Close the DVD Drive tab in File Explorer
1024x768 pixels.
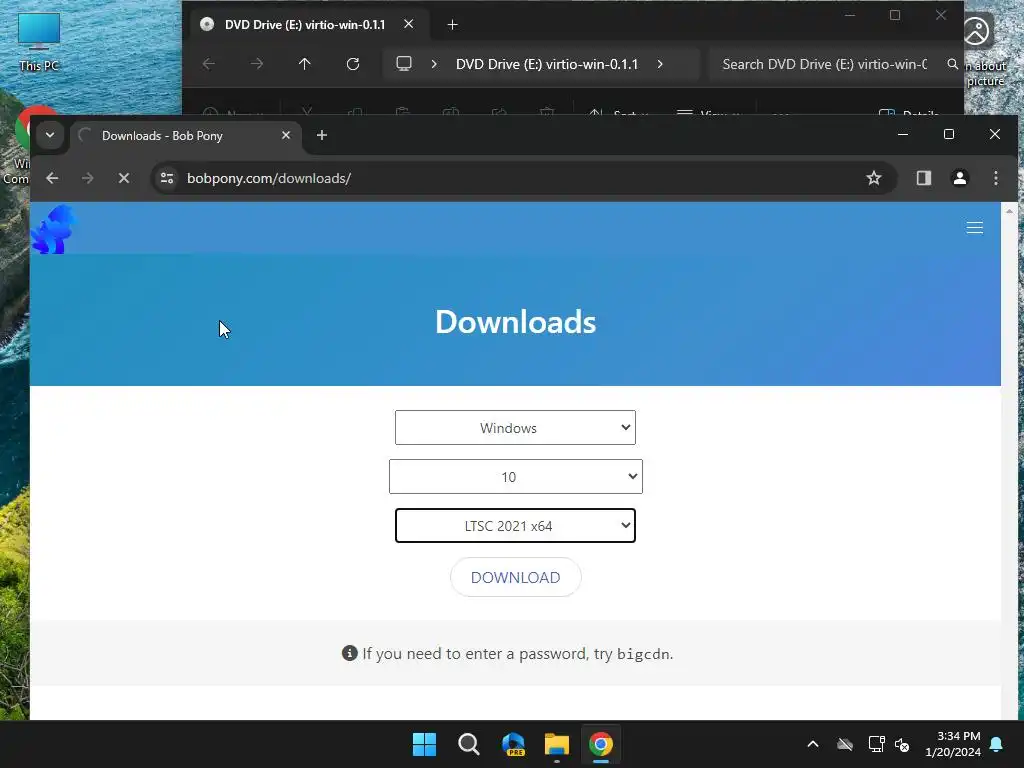[408, 24]
